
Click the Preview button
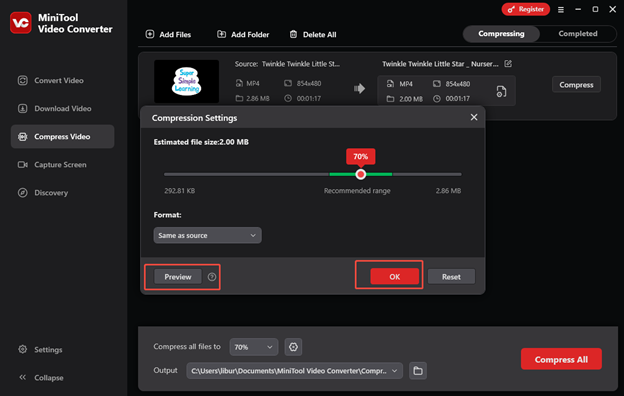177,277
